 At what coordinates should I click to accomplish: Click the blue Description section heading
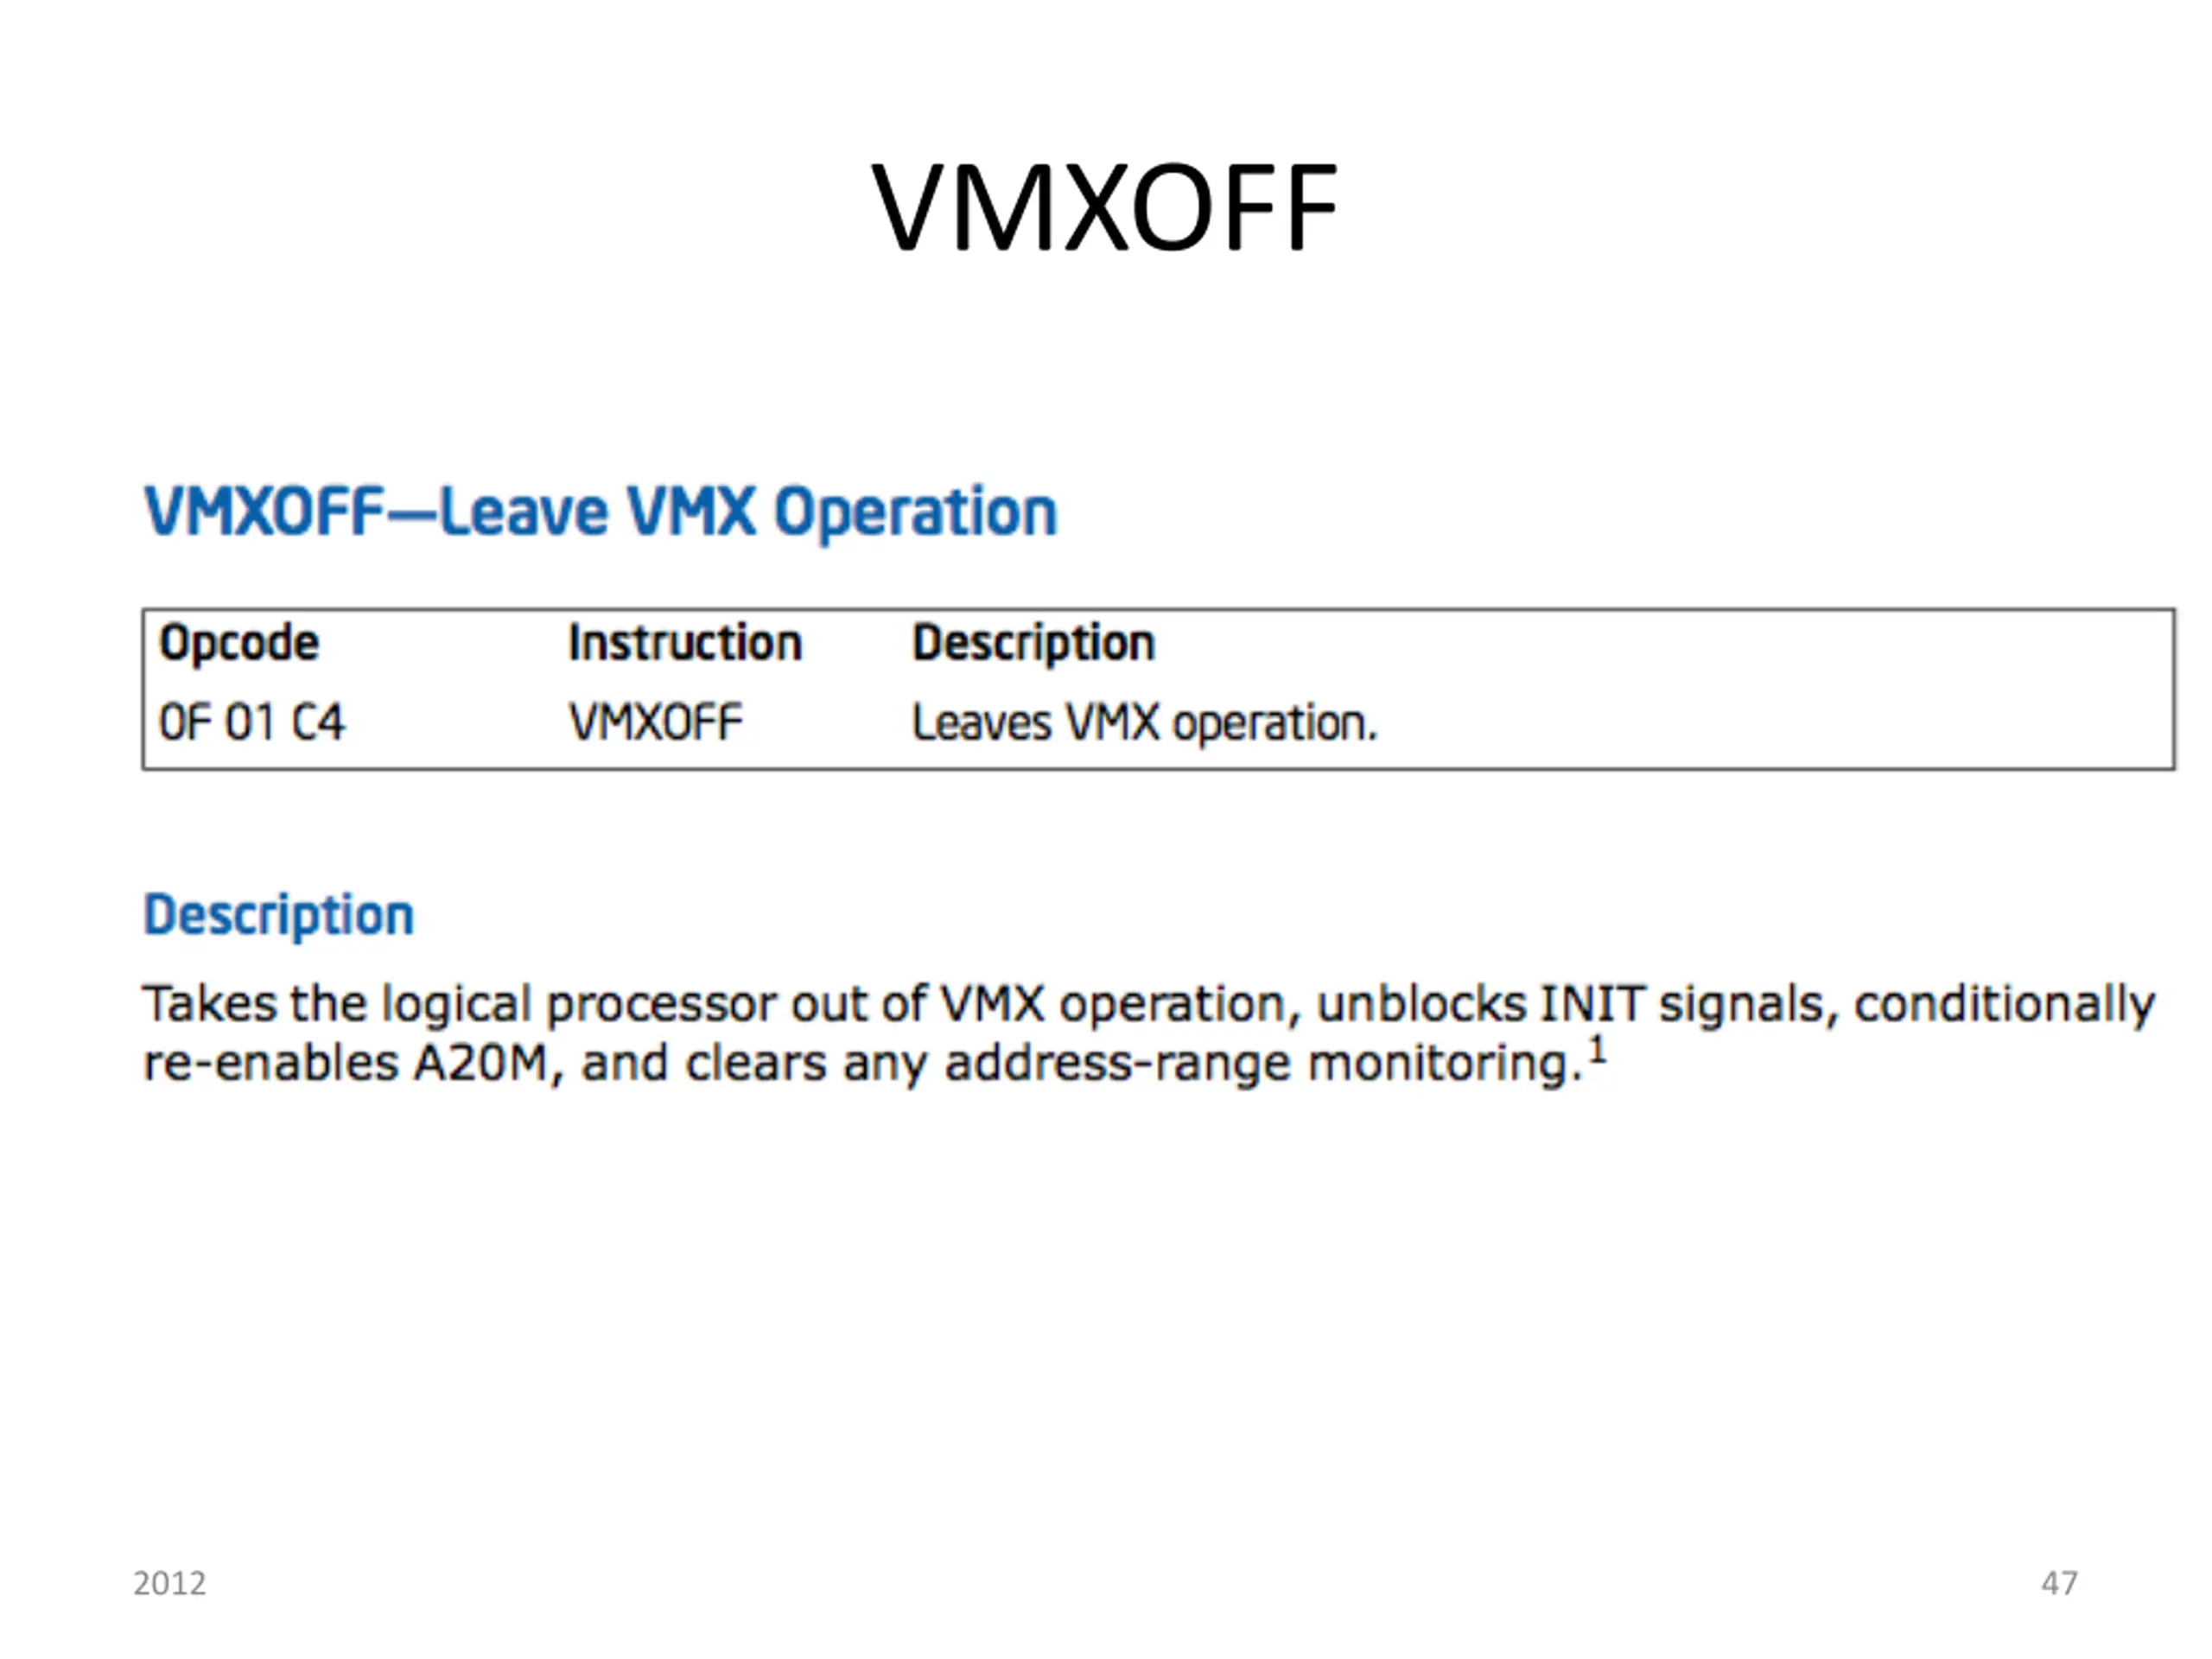tap(278, 915)
